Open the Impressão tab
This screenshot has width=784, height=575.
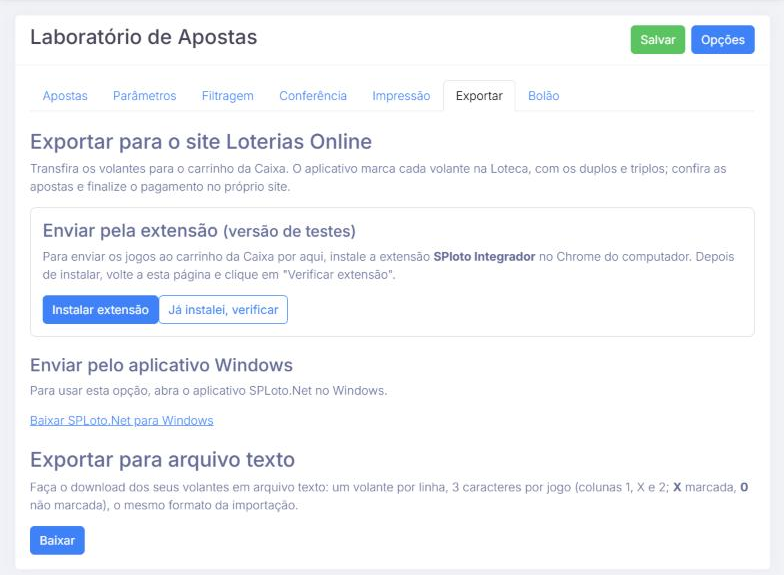pos(401,96)
